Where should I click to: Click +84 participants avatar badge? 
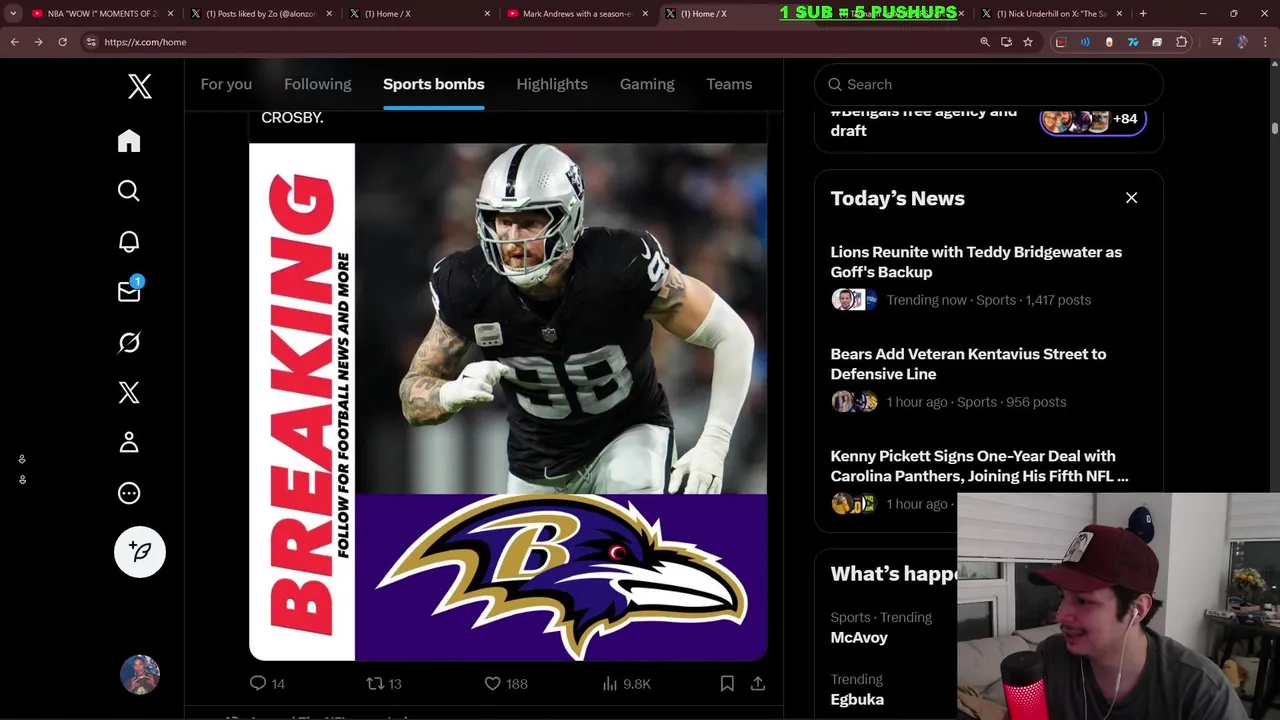pos(1092,120)
